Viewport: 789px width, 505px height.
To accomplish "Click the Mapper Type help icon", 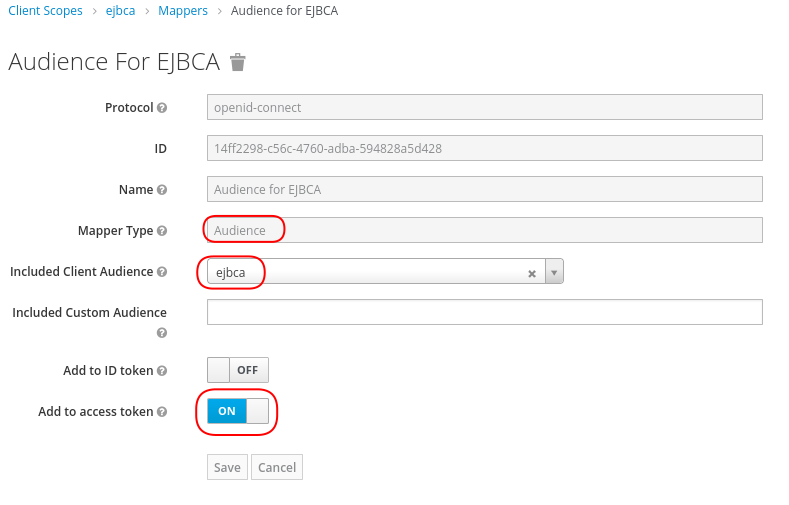I will click(x=162, y=231).
